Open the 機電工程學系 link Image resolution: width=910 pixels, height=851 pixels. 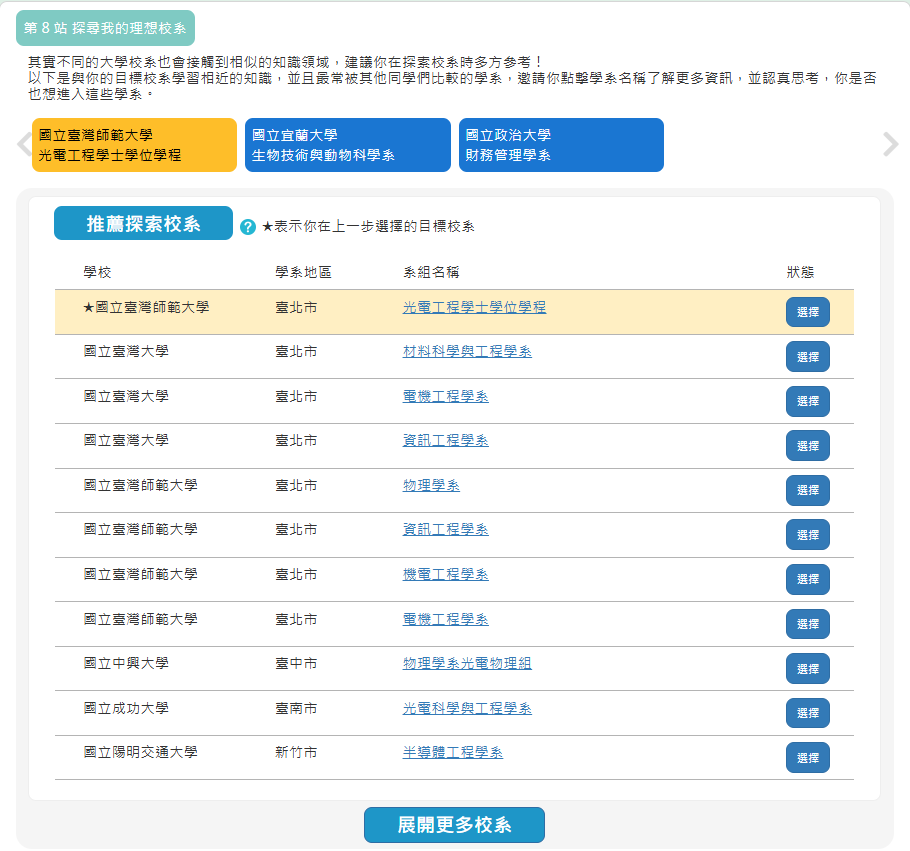[445, 574]
